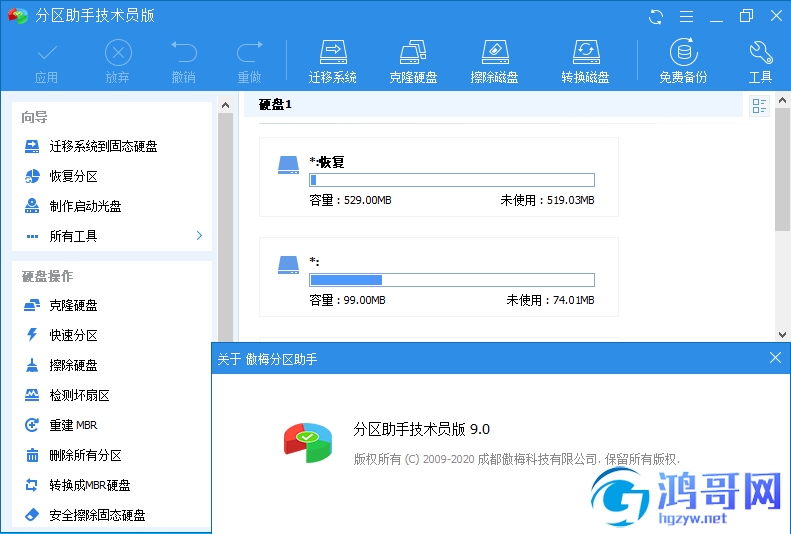Click the right pane scrollbar down arrow
The height and width of the screenshot is (534, 791).
click(x=782, y=334)
